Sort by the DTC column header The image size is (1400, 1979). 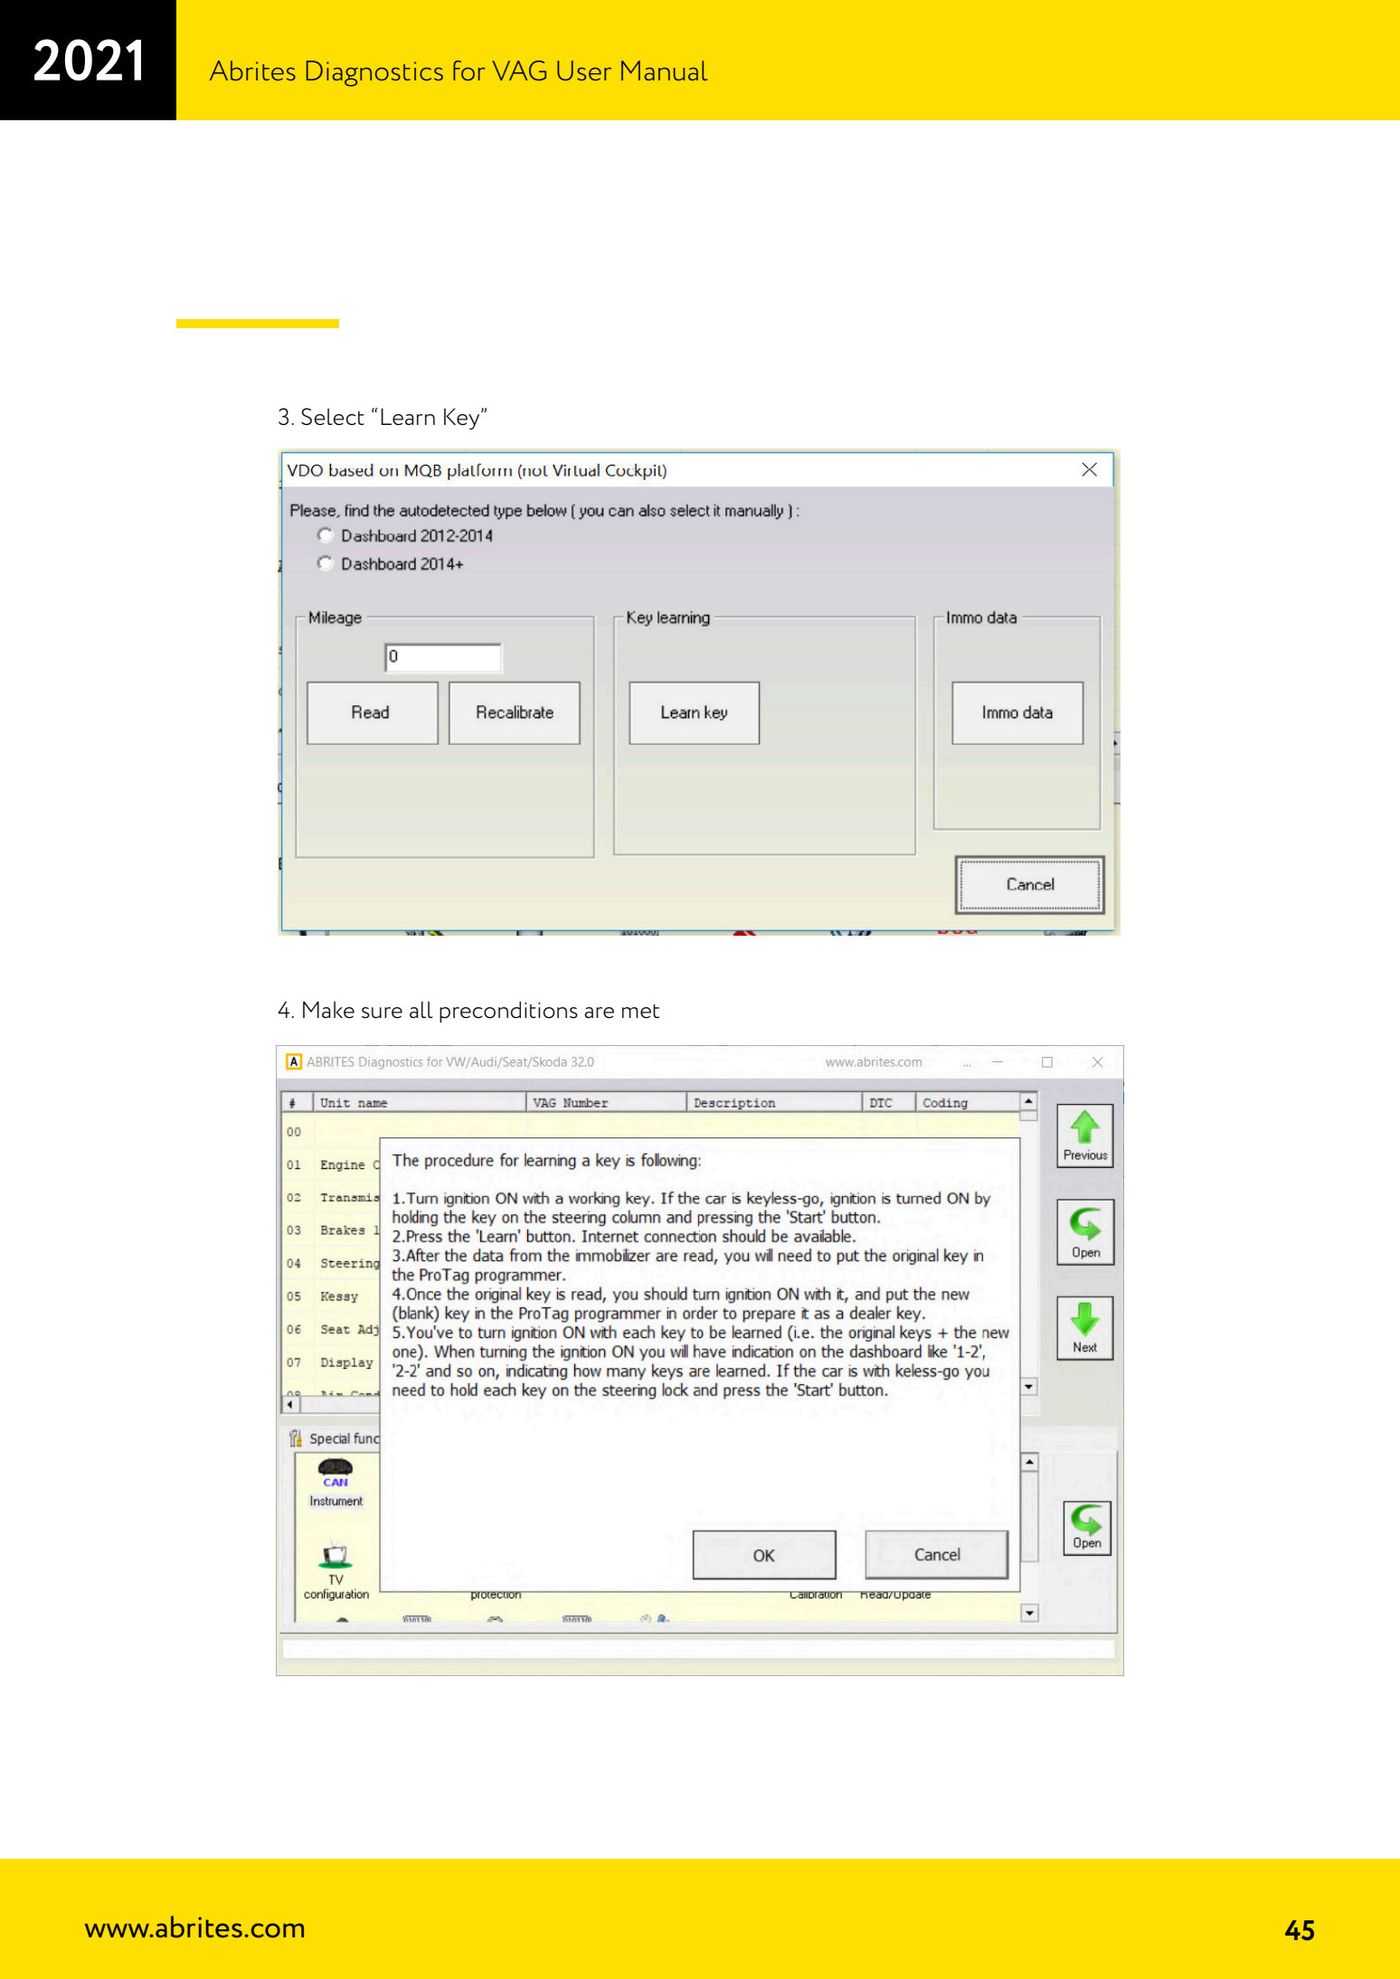pos(889,1103)
